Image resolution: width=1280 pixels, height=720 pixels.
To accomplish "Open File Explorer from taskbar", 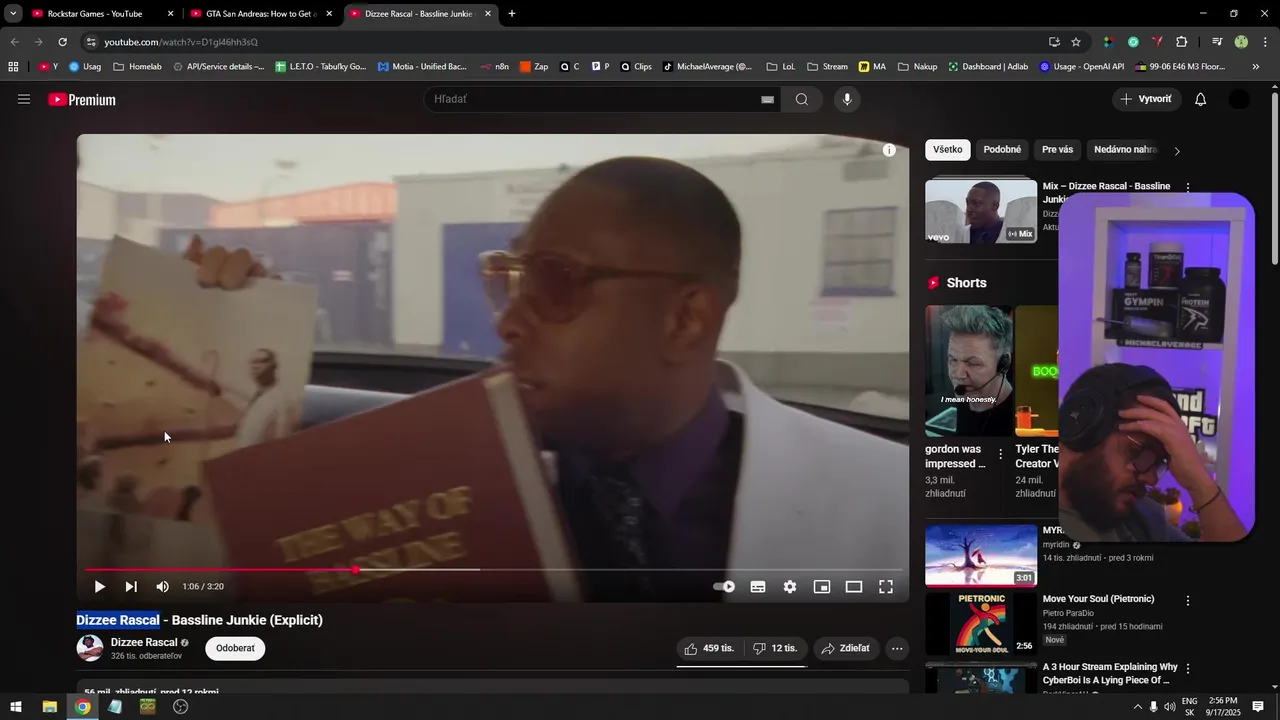I will click(x=49, y=707).
